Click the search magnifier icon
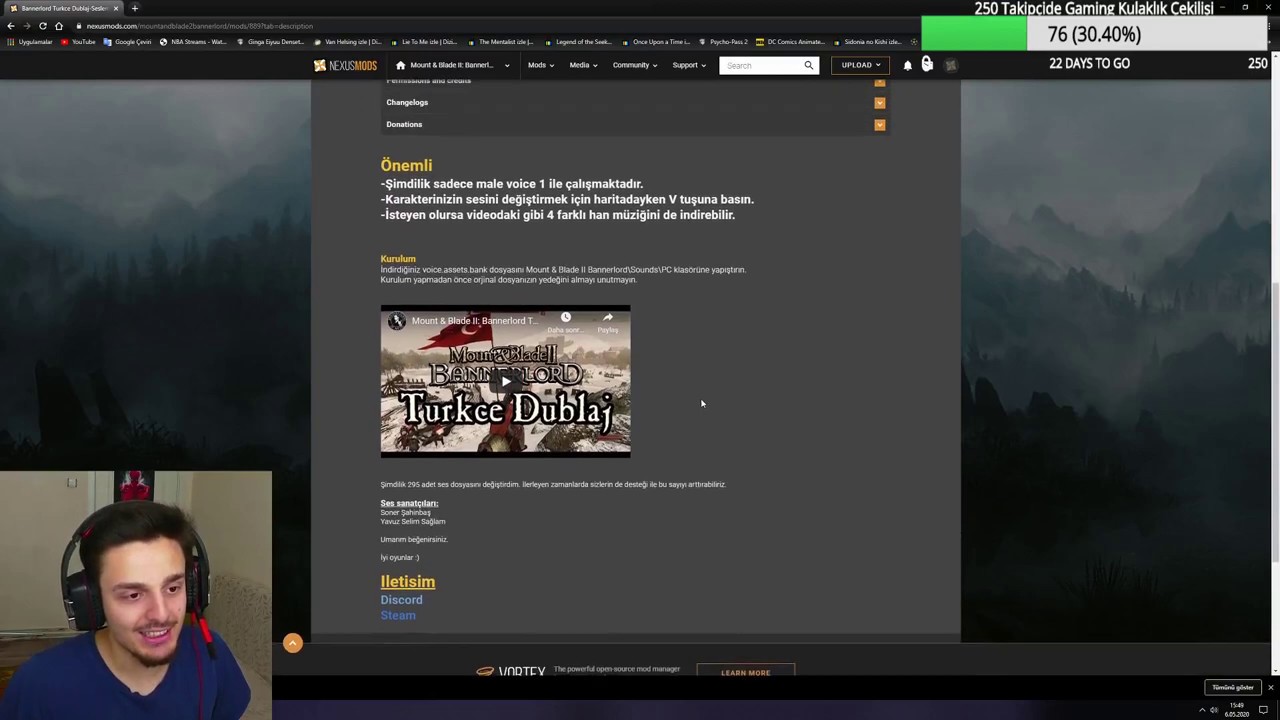This screenshot has height=720, width=1280. [x=809, y=65]
